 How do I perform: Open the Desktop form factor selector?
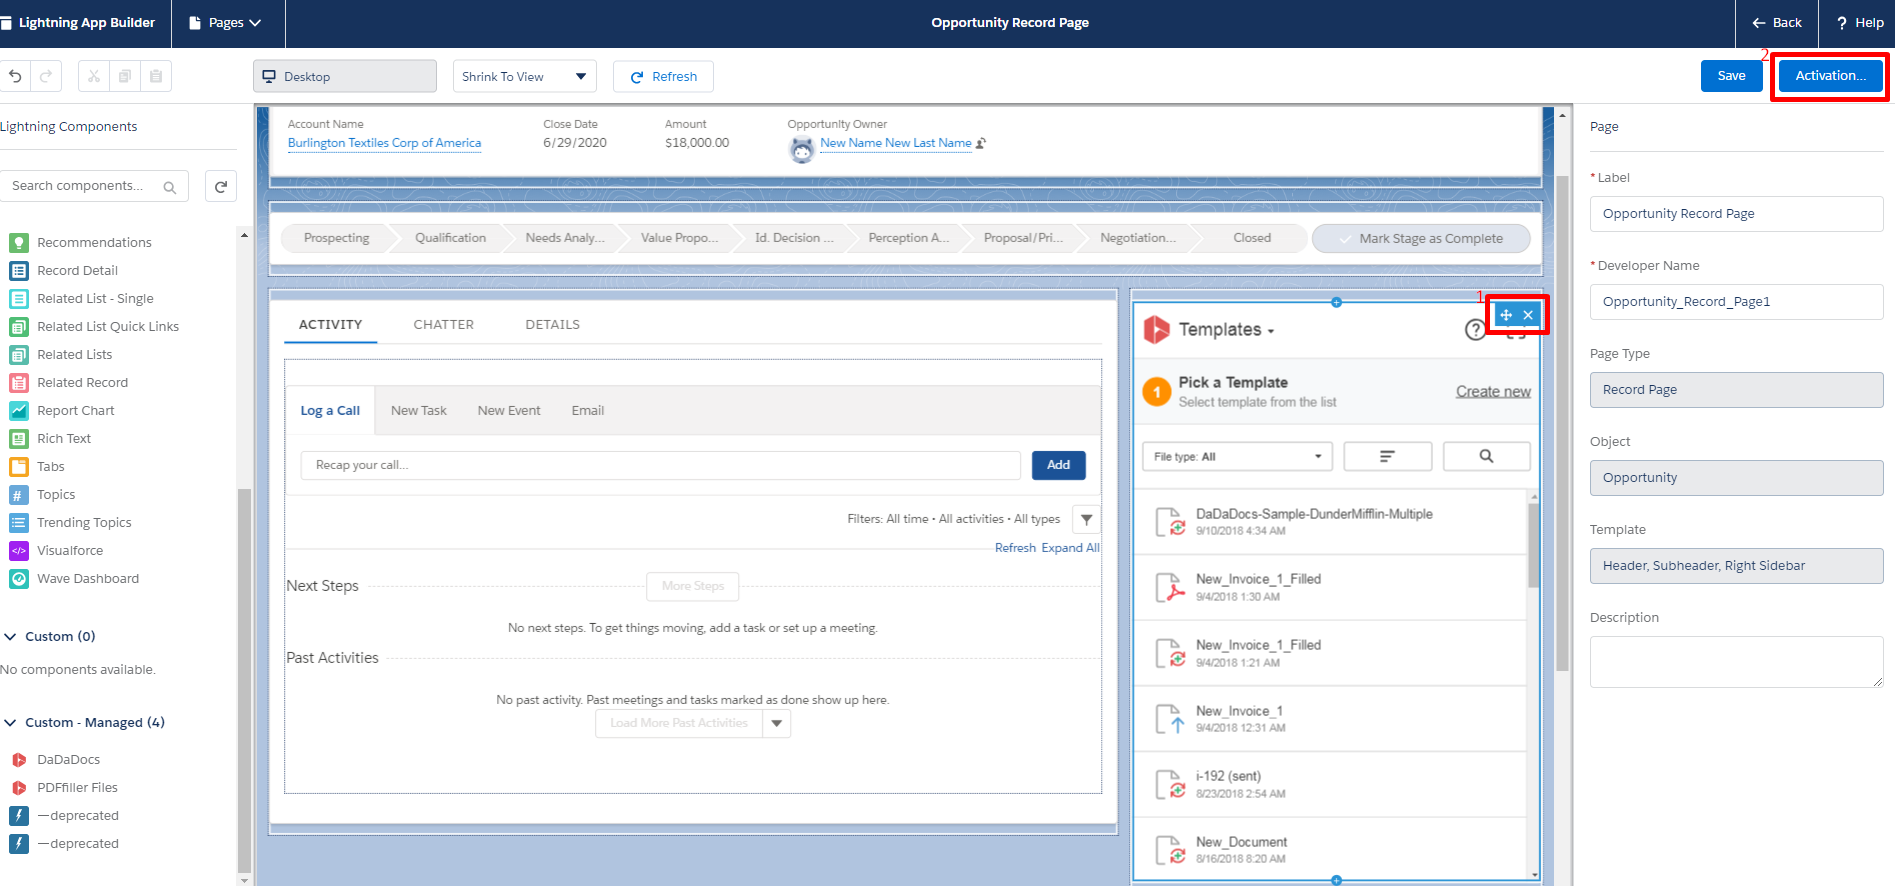click(345, 76)
